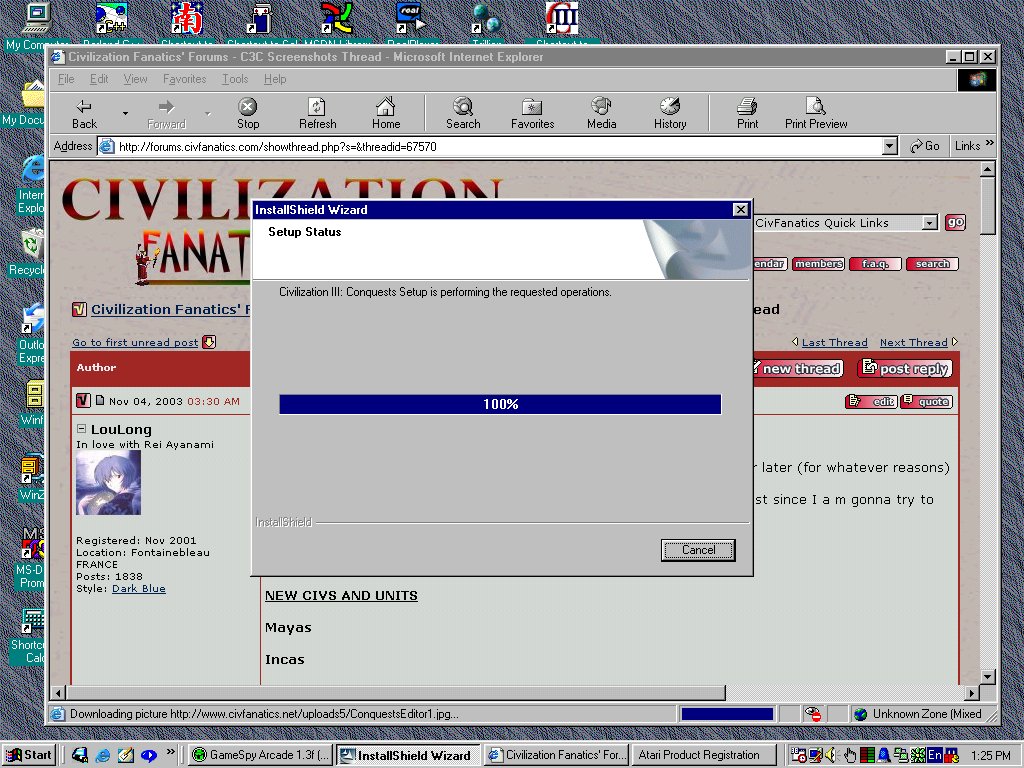The width and height of the screenshot is (1024, 768).
Task: Open the f.a.q. forum button
Action: 875,264
